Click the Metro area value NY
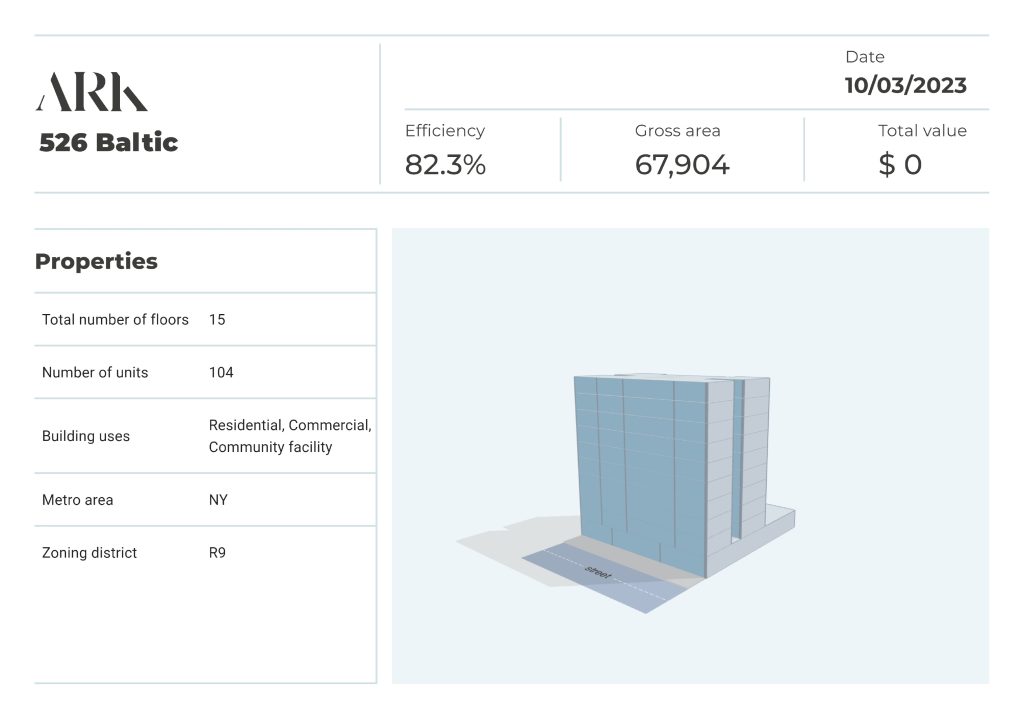The width and height of the screenshot is (1024, 724). point(218,500)
